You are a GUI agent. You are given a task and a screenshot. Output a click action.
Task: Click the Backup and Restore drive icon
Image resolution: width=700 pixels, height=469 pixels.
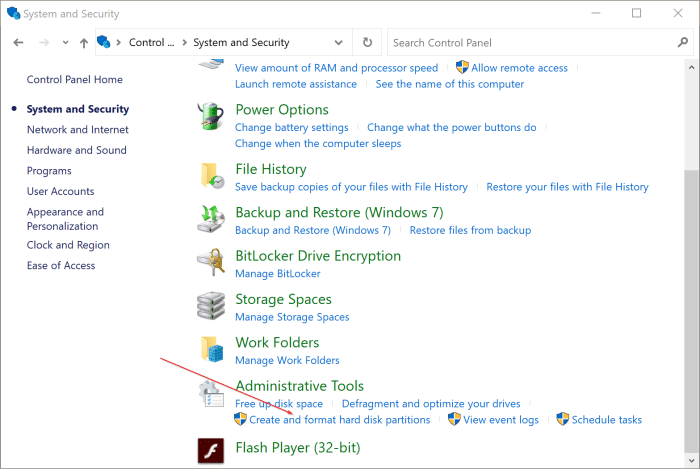[x=211, y=219]
